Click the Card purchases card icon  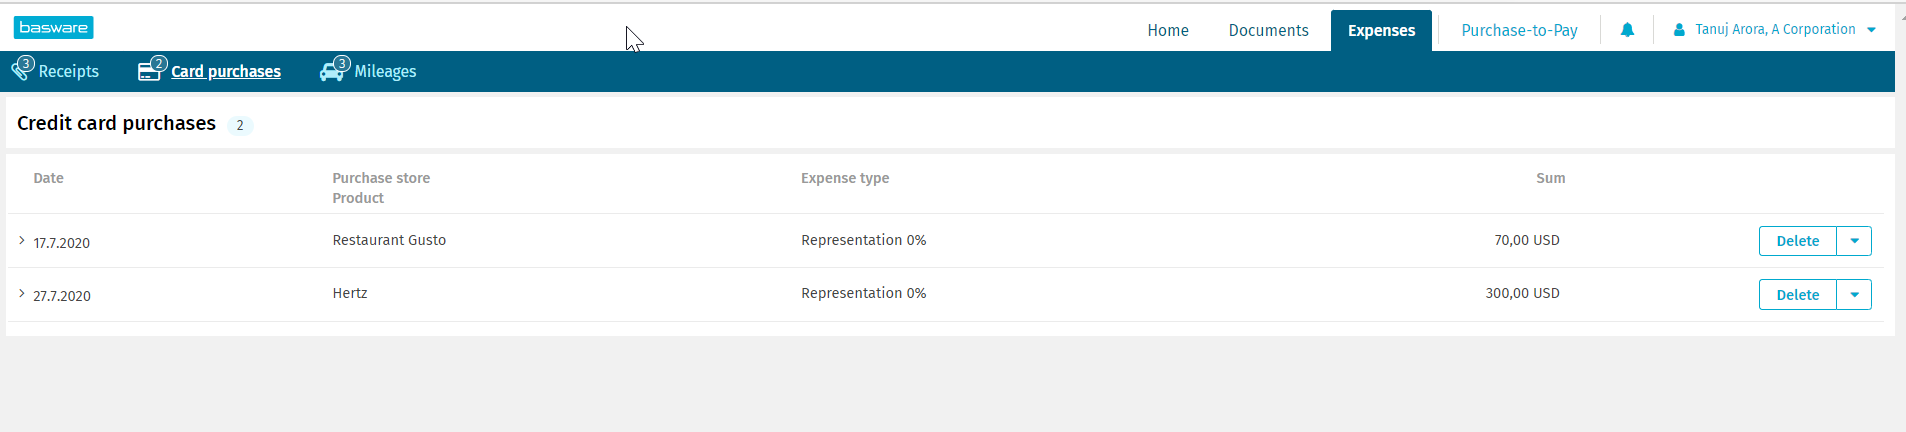point(149,71)
